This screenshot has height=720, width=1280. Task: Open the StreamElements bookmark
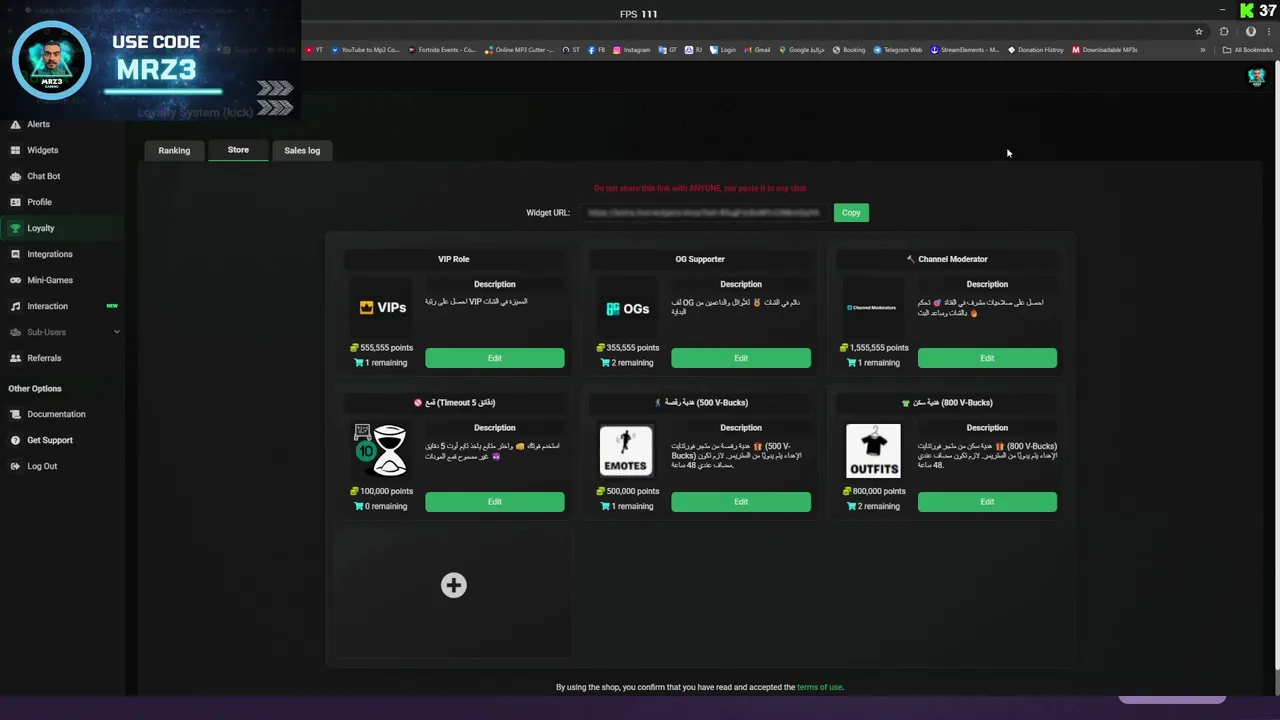pos(965,49)
